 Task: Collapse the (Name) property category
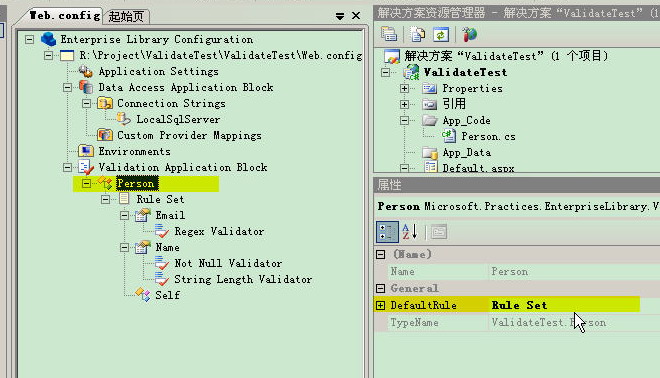click(381, 254)
